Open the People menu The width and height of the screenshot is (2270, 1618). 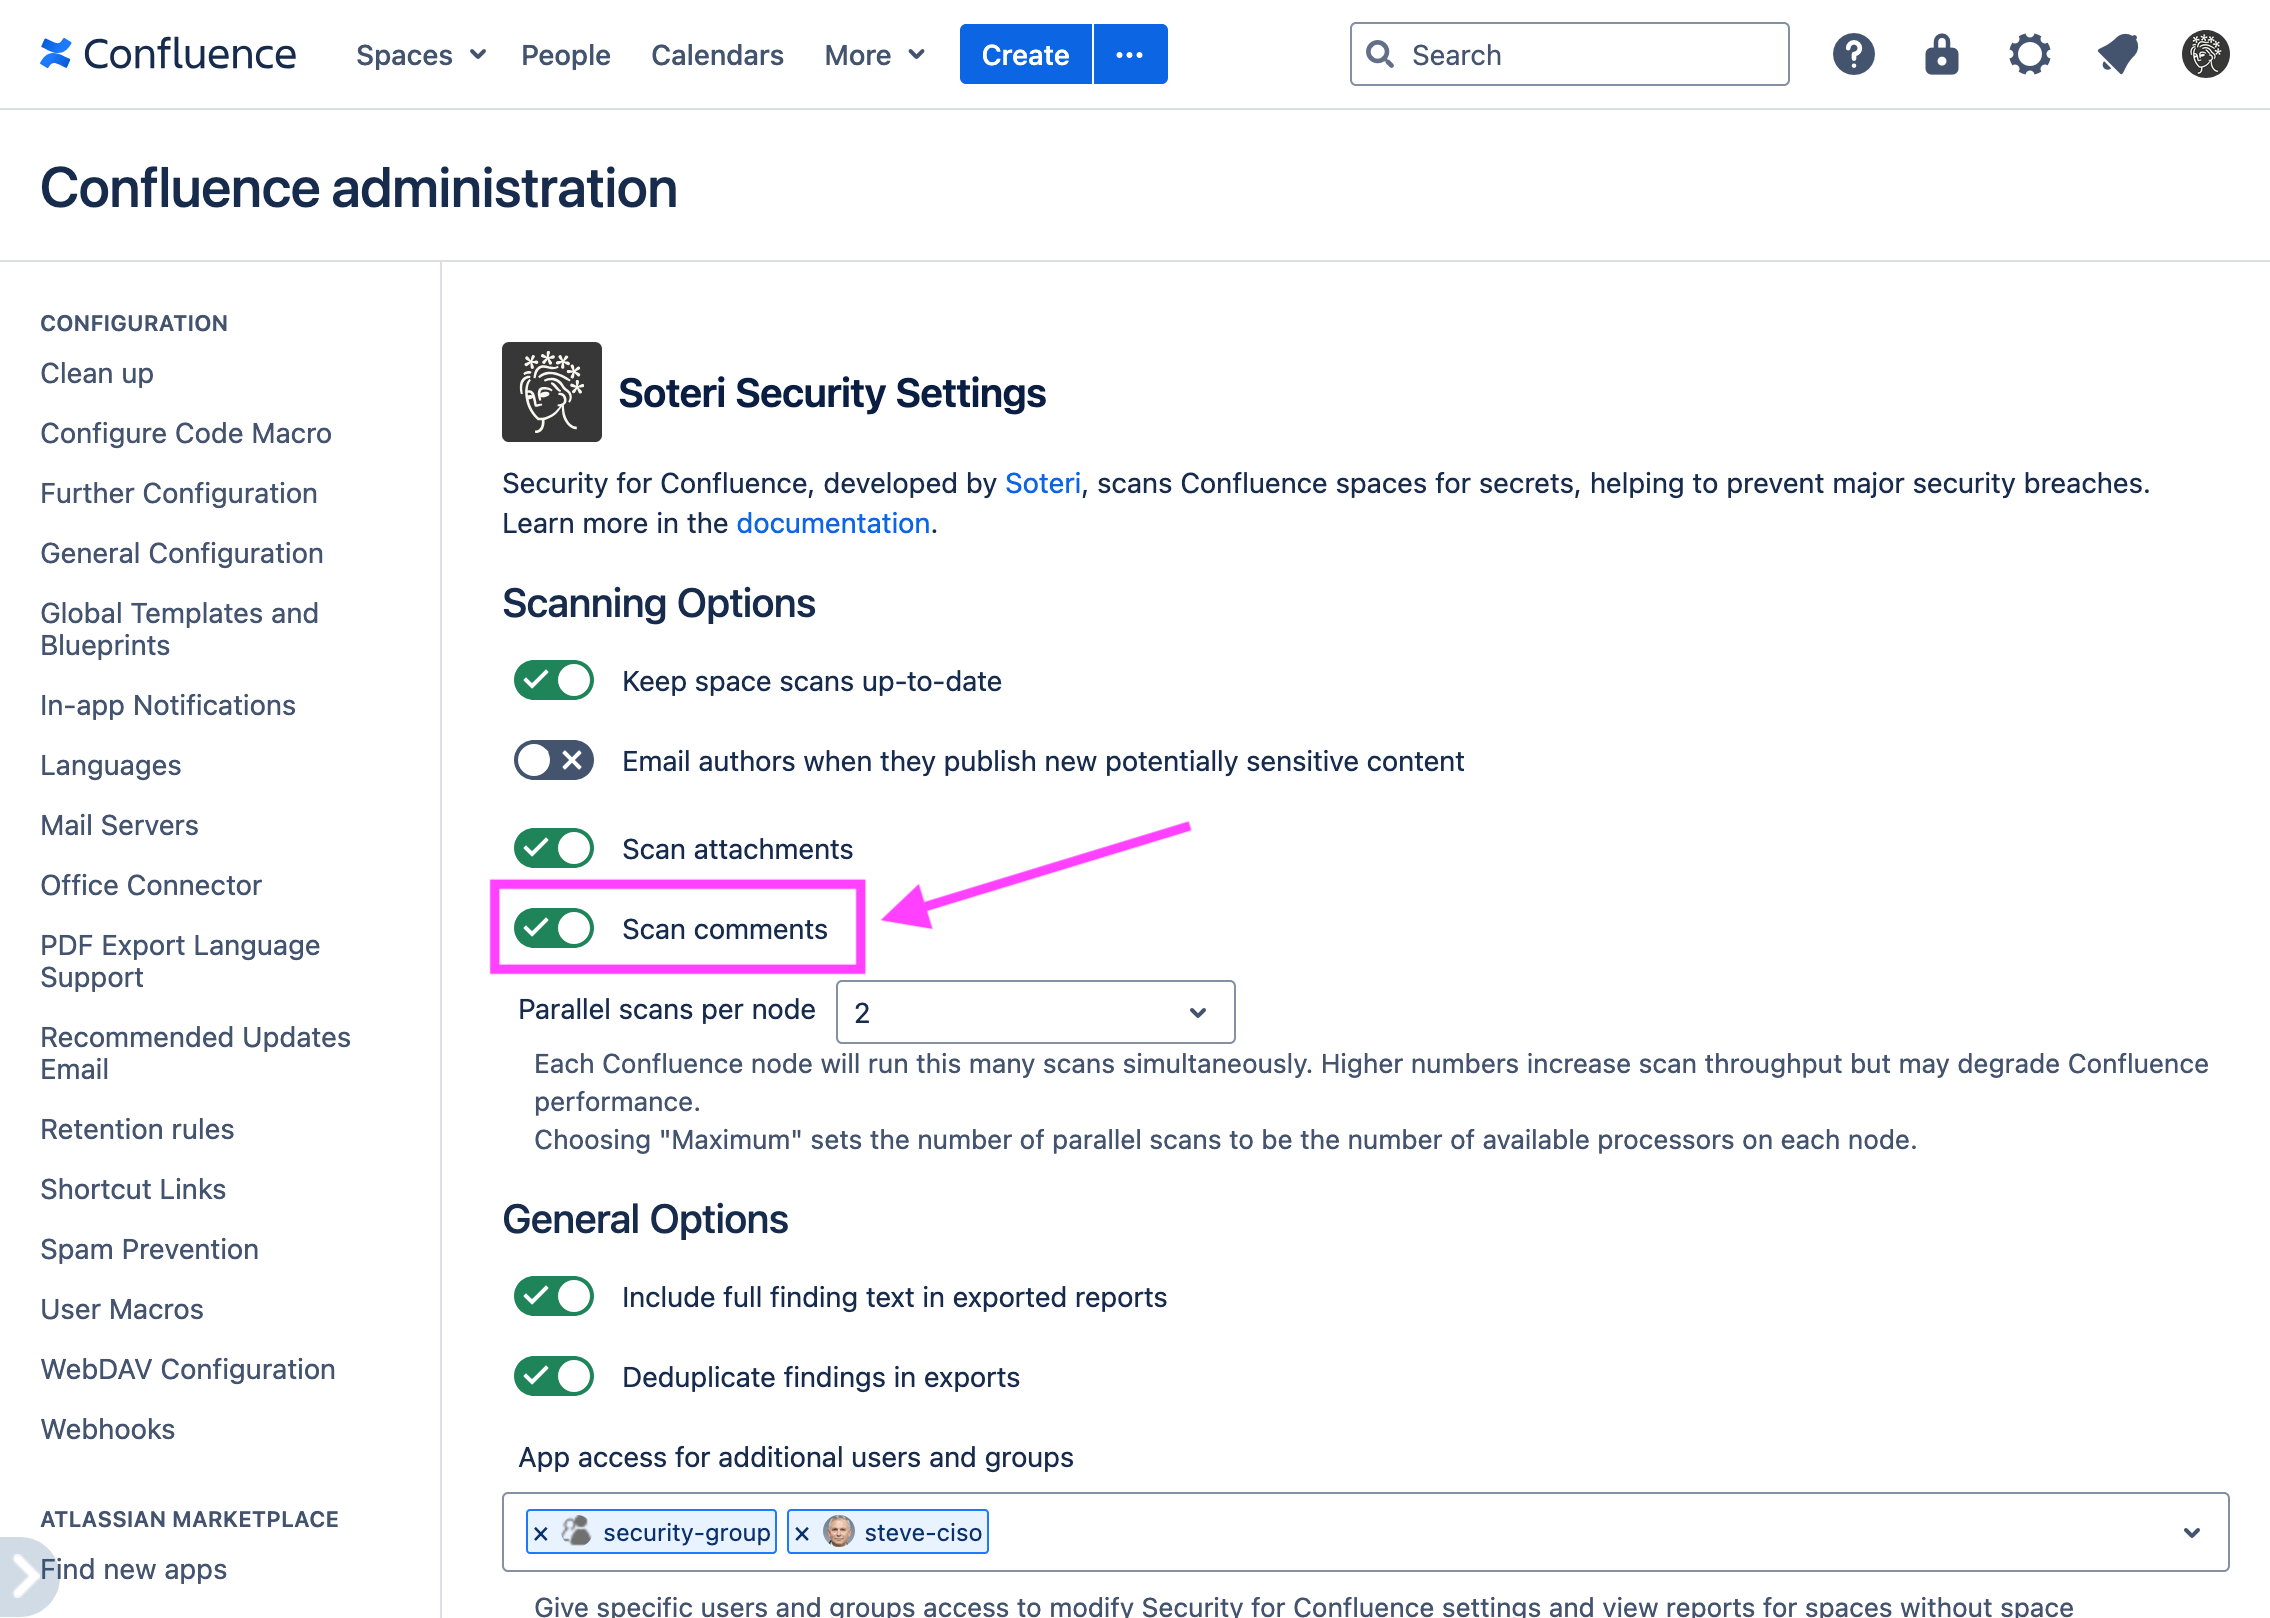(565, 55)
